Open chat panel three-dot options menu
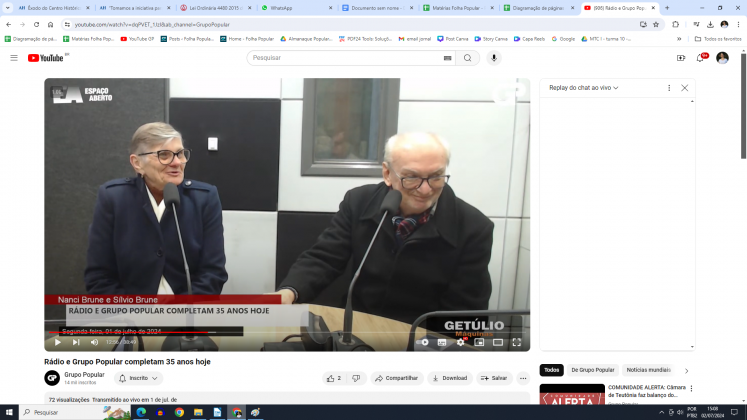The width and height of the screenshot is (747, 420). click(x=669, y=88)
